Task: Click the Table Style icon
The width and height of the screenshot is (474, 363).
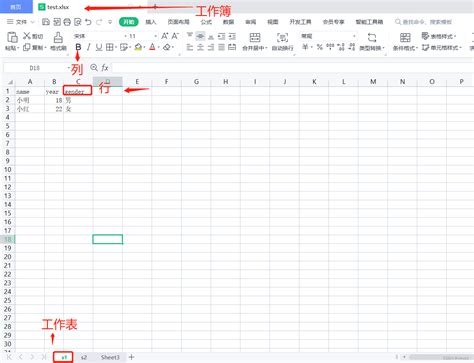Action: [425, 36]
